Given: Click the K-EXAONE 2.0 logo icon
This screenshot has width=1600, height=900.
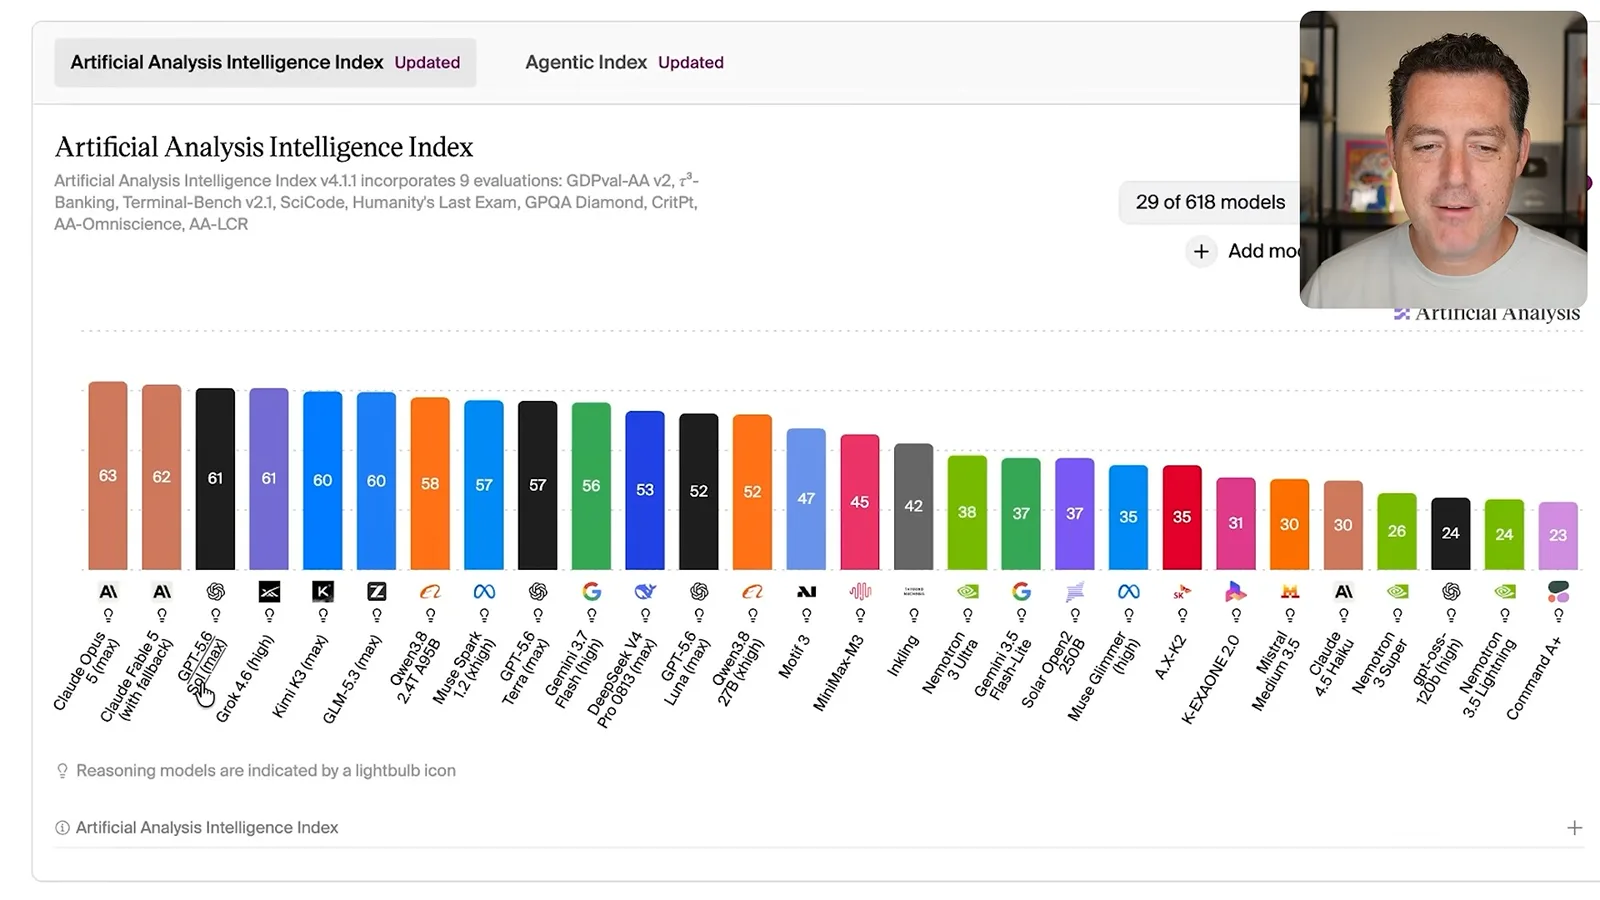Looking at the screenshot, I should click(x=1236, y=592).
